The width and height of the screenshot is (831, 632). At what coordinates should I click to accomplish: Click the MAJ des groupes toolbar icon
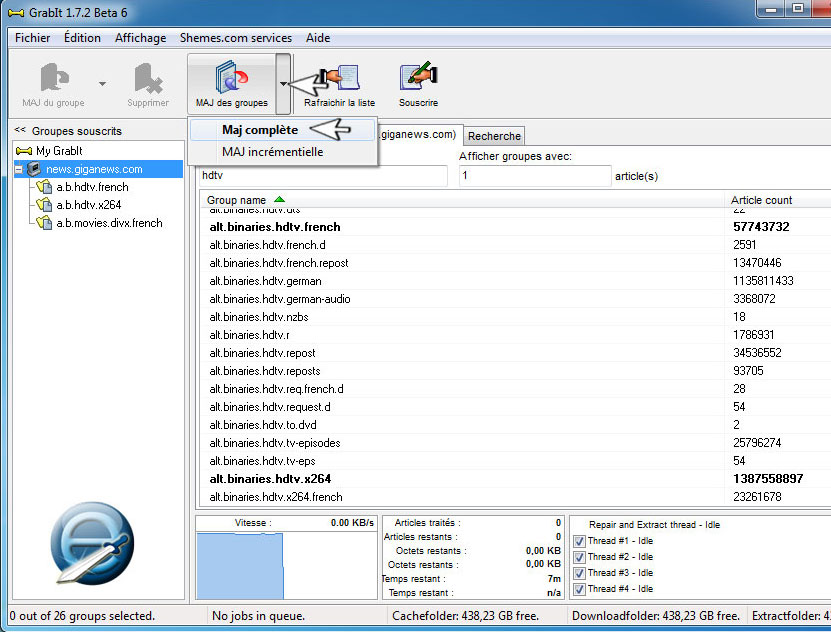[x=232, y=77]
